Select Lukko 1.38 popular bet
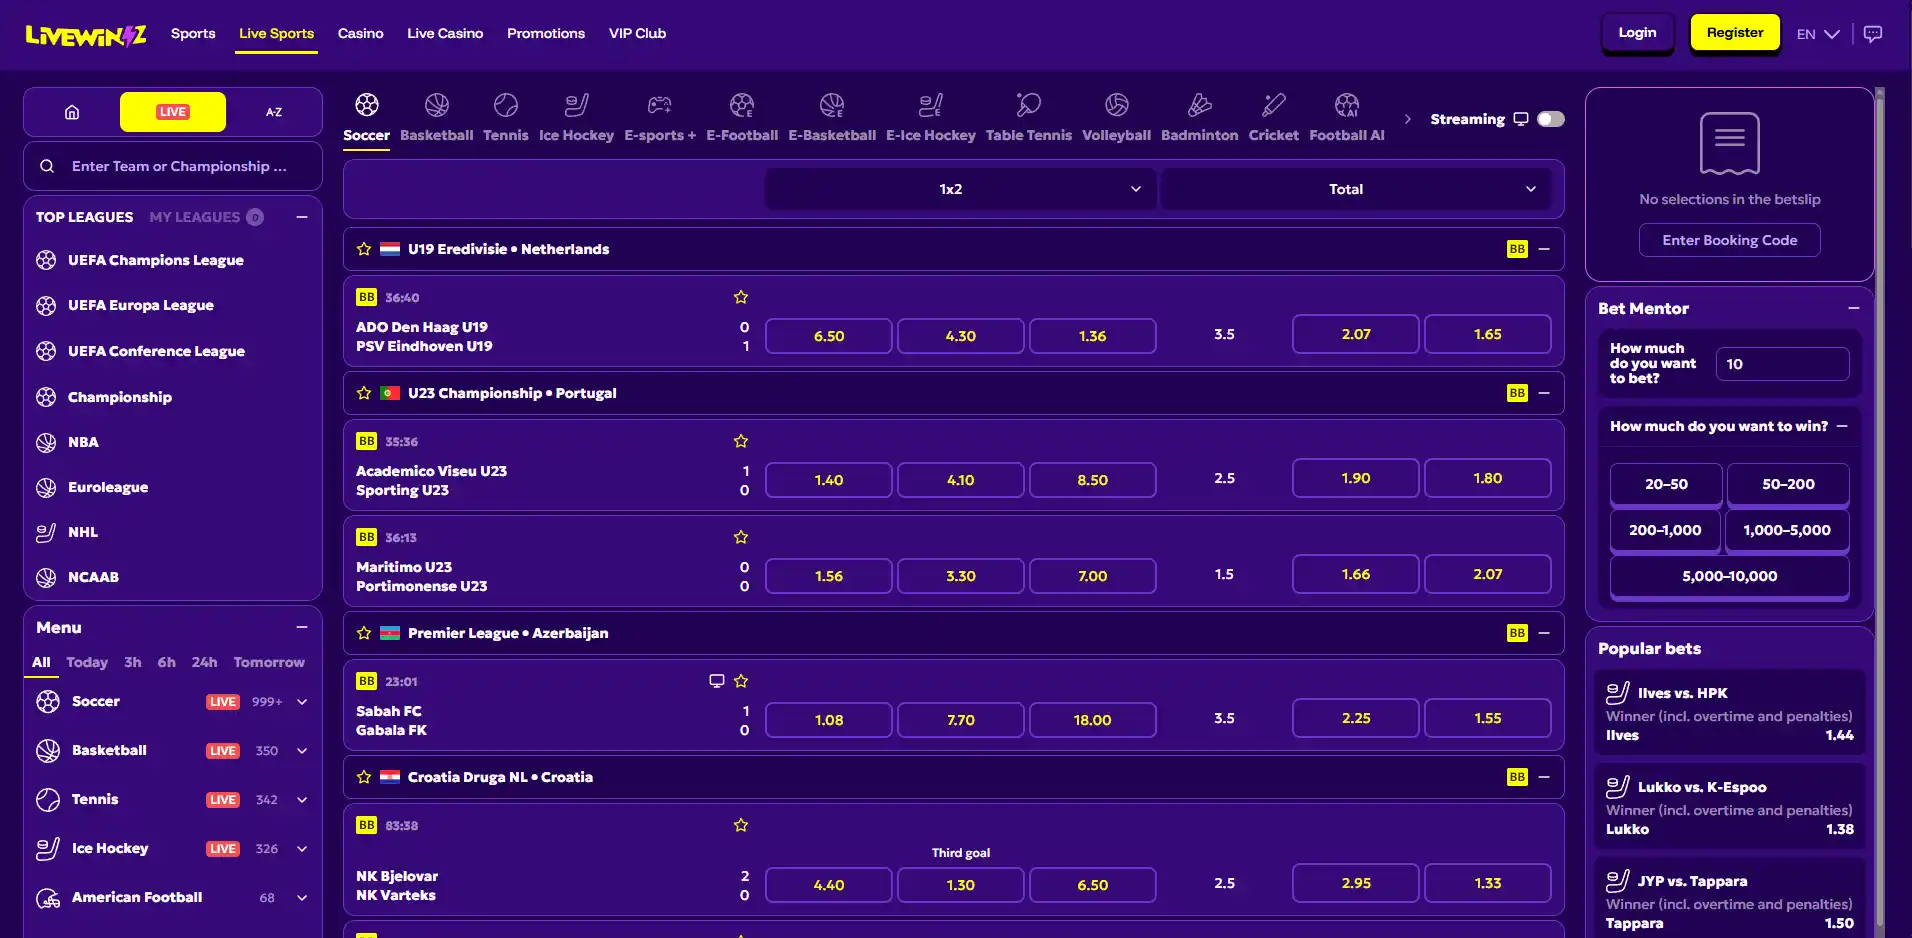The width and height of the screenshot is (1912, 938). [1729, 808]
